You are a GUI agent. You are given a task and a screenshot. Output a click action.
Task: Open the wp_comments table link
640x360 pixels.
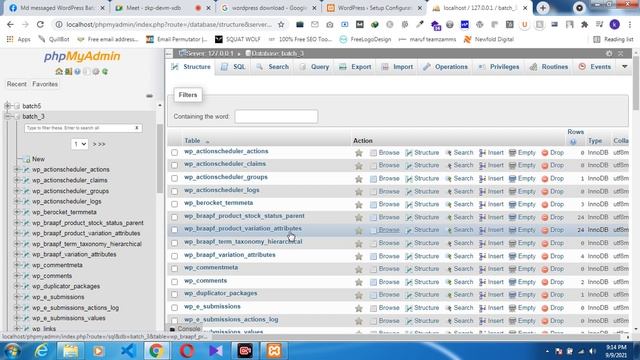[205, 281]
